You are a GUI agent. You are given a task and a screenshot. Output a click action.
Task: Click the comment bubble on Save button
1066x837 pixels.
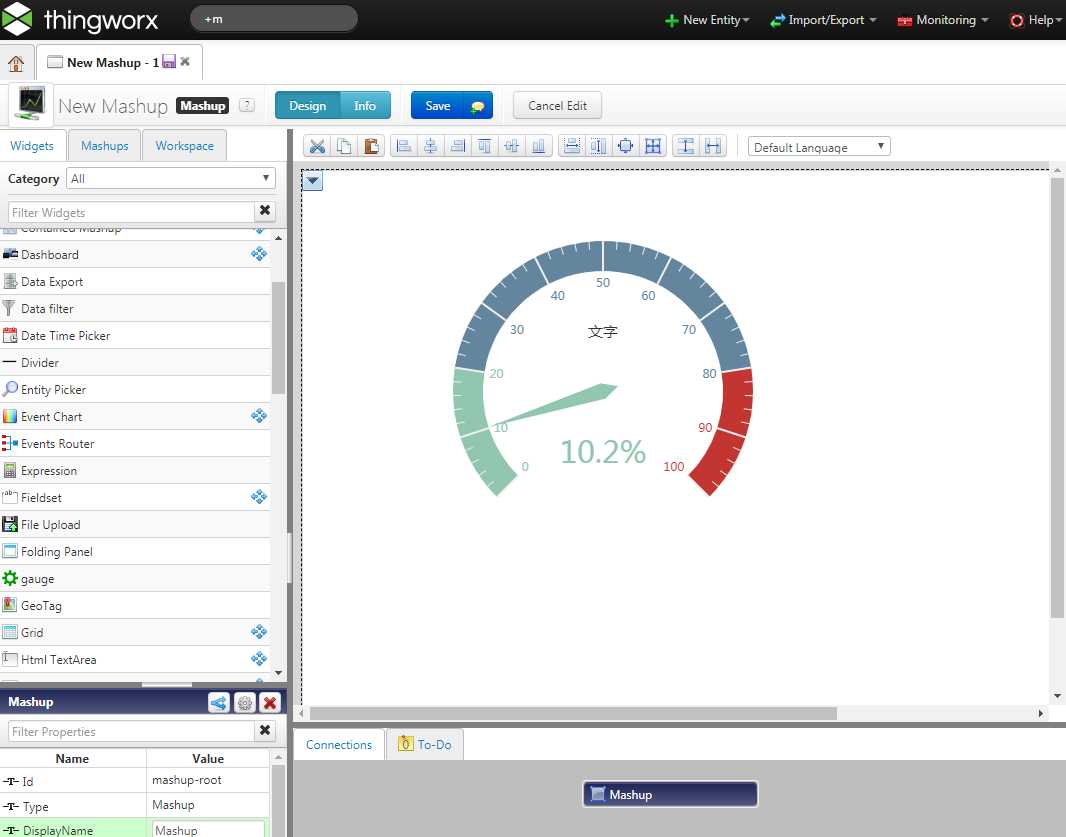click(477, 106)
